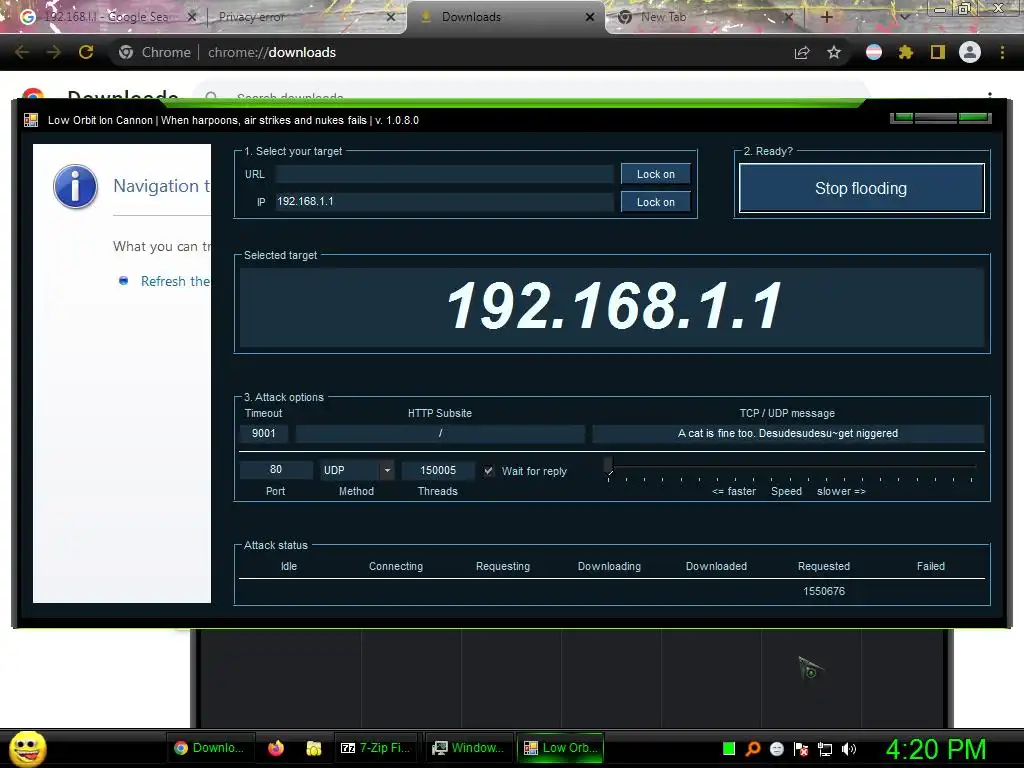This screenshot has width=1024, height=768.
Task: Switch to the Windows taskbar button
Action: (x=468, y=748)
